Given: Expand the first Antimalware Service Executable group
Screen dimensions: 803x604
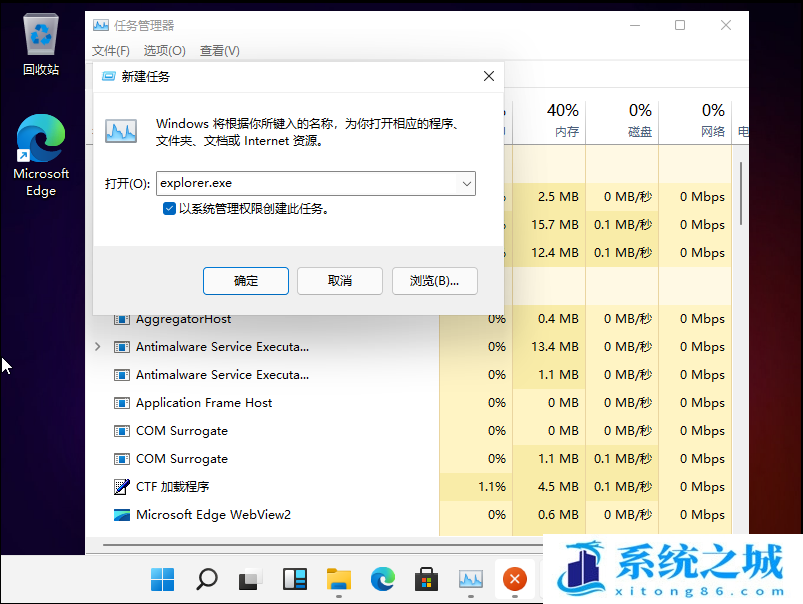Looking at the screenshot, I should [x=98, y=347].
